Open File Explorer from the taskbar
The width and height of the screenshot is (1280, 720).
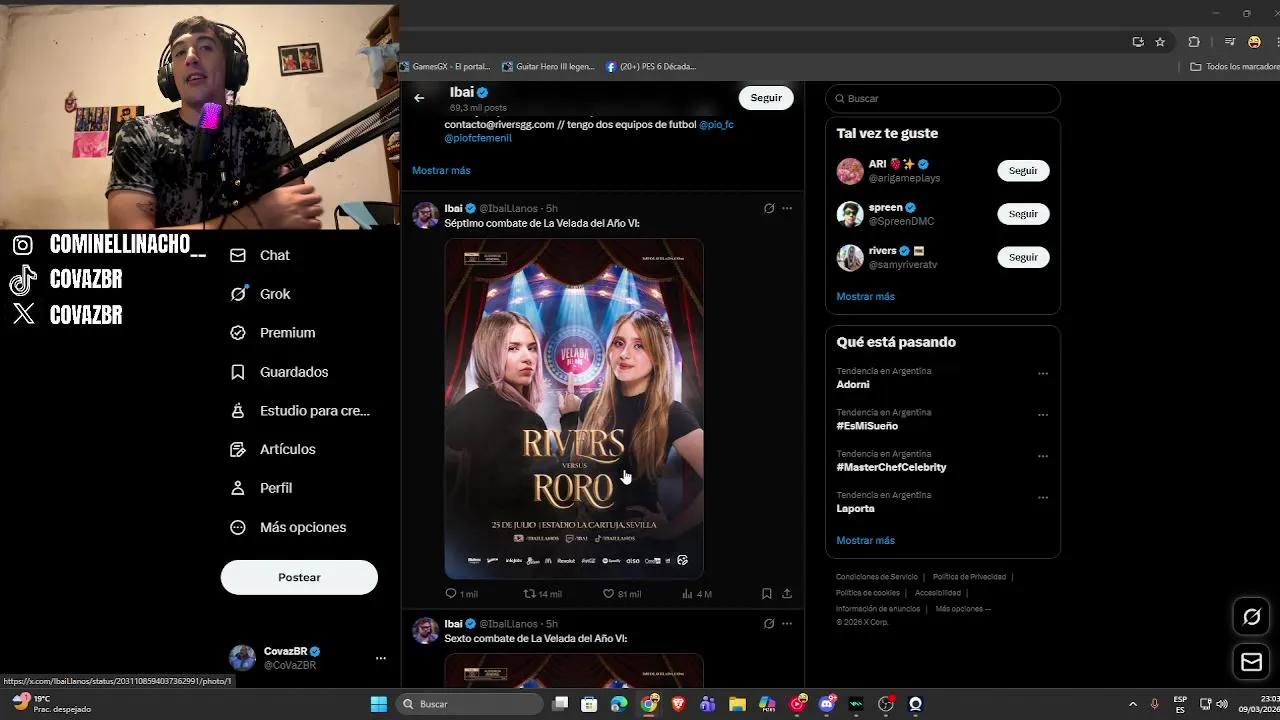737,704
